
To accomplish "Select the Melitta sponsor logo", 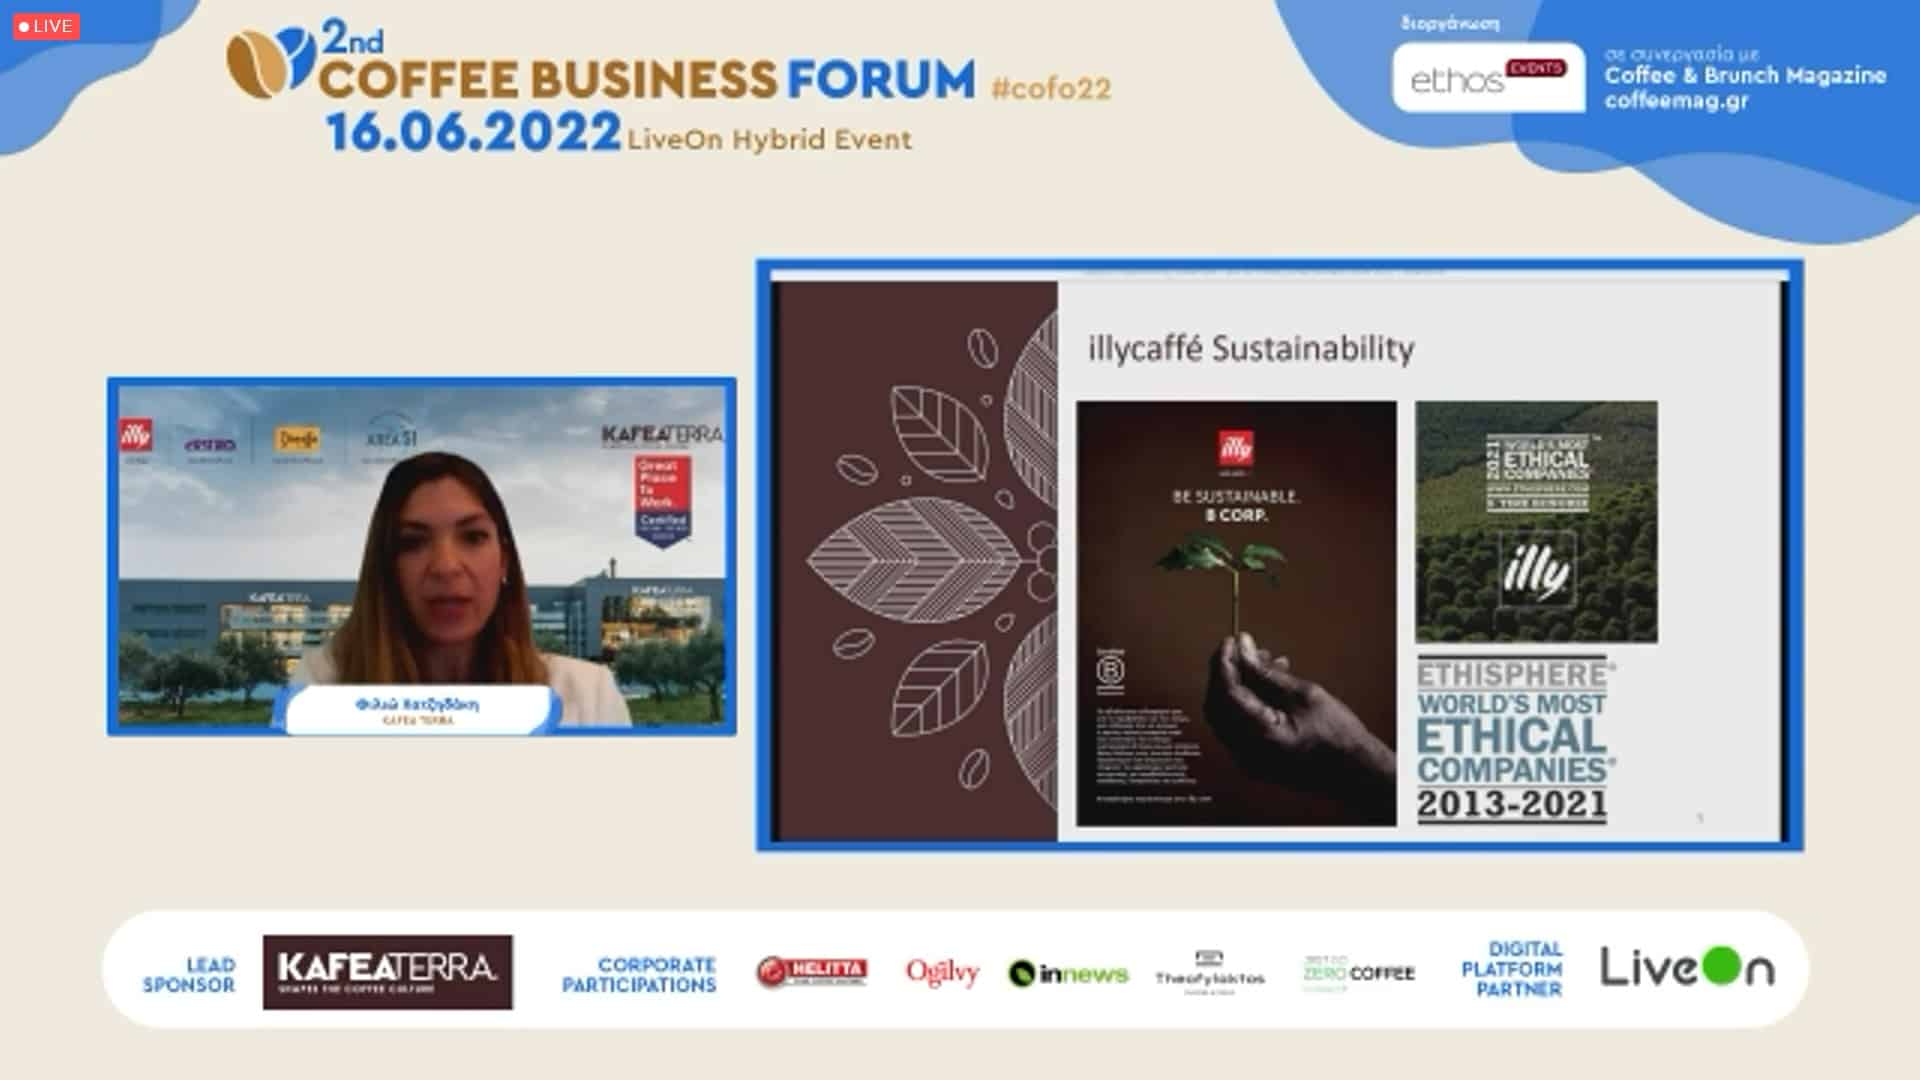I will pos(812,972).
